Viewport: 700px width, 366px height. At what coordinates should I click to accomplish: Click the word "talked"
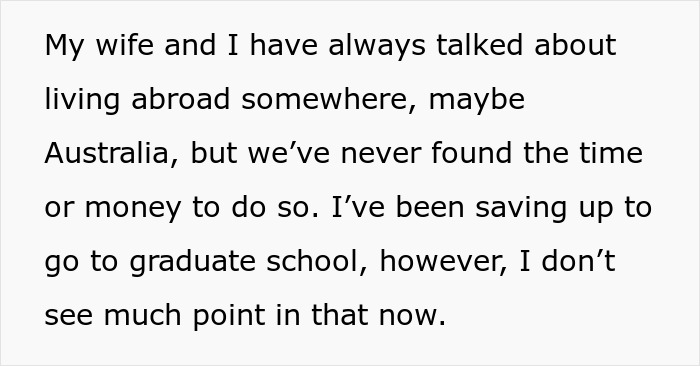point(479,45)
